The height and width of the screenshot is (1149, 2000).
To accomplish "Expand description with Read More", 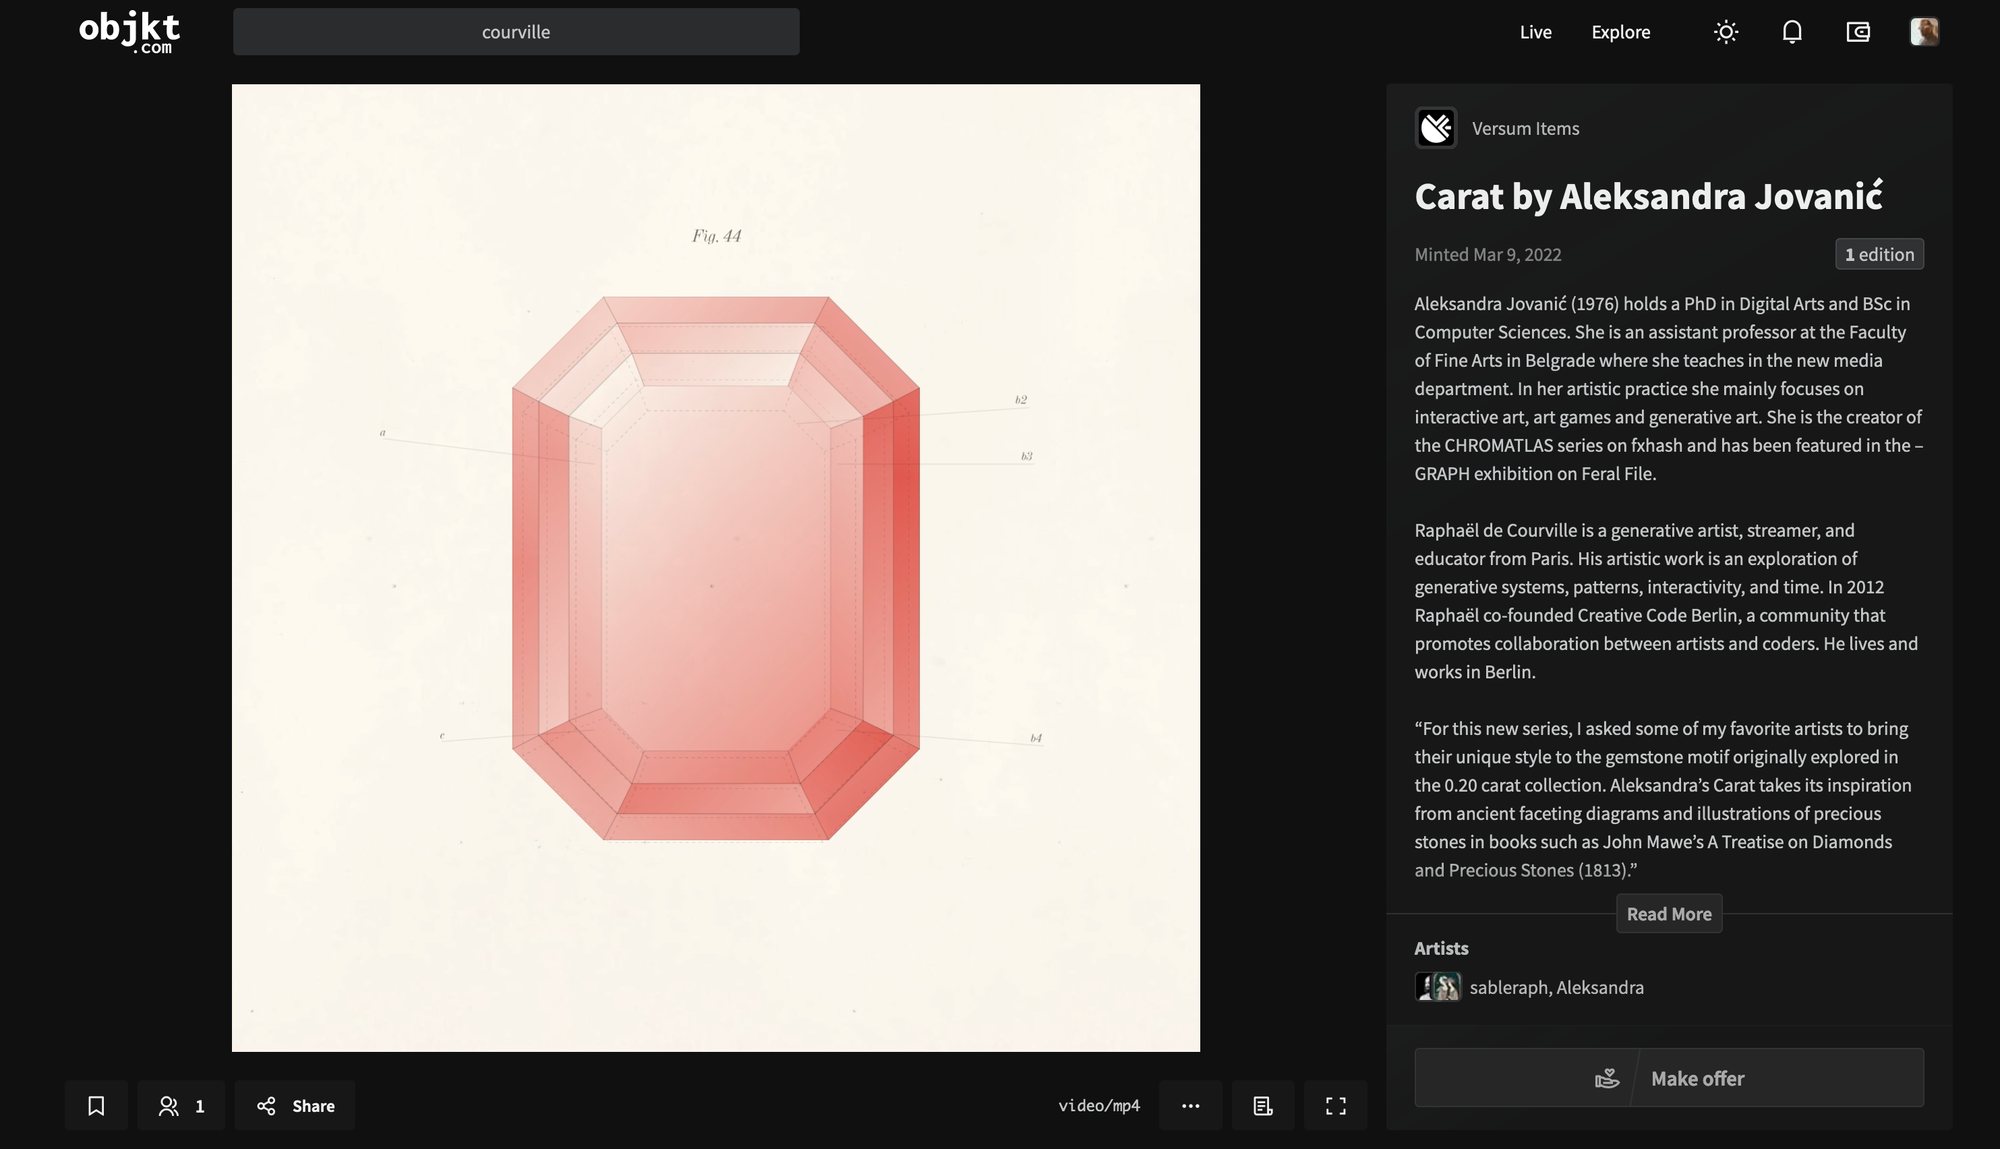I will pos(1668,914).
